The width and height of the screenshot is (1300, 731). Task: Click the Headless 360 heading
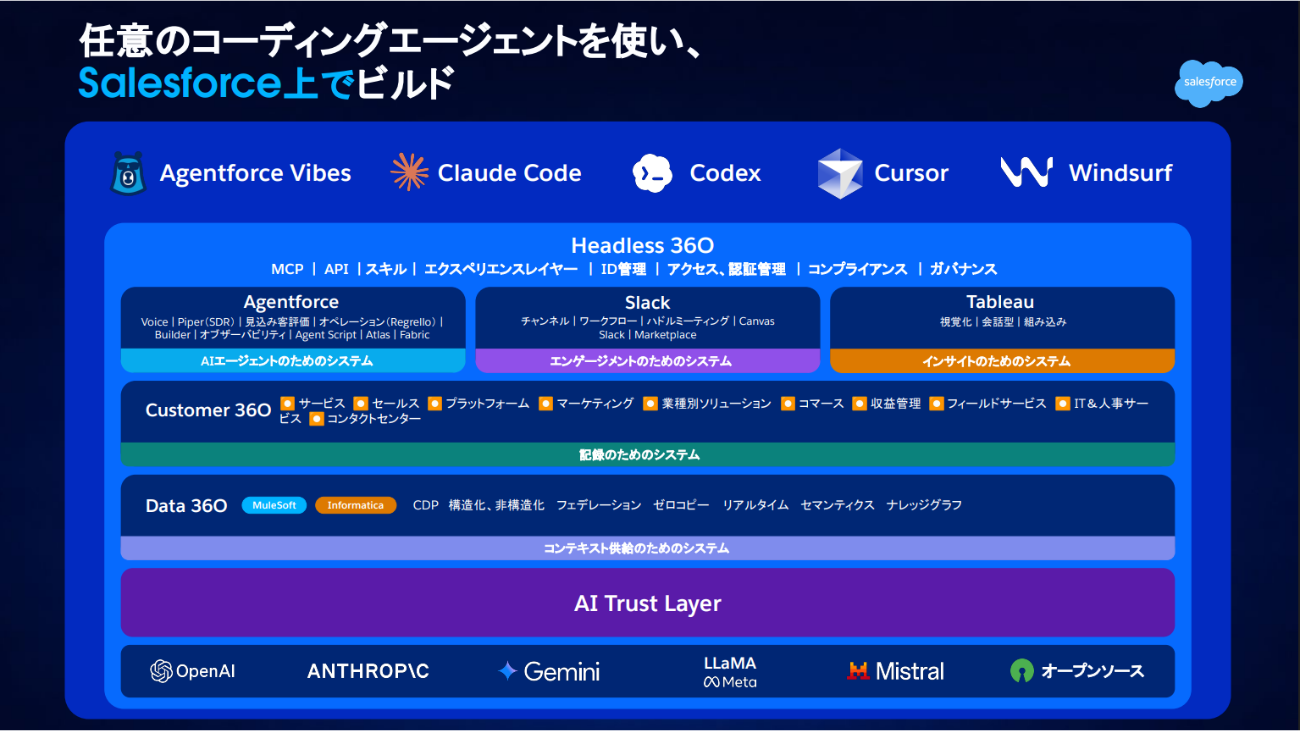642,245
